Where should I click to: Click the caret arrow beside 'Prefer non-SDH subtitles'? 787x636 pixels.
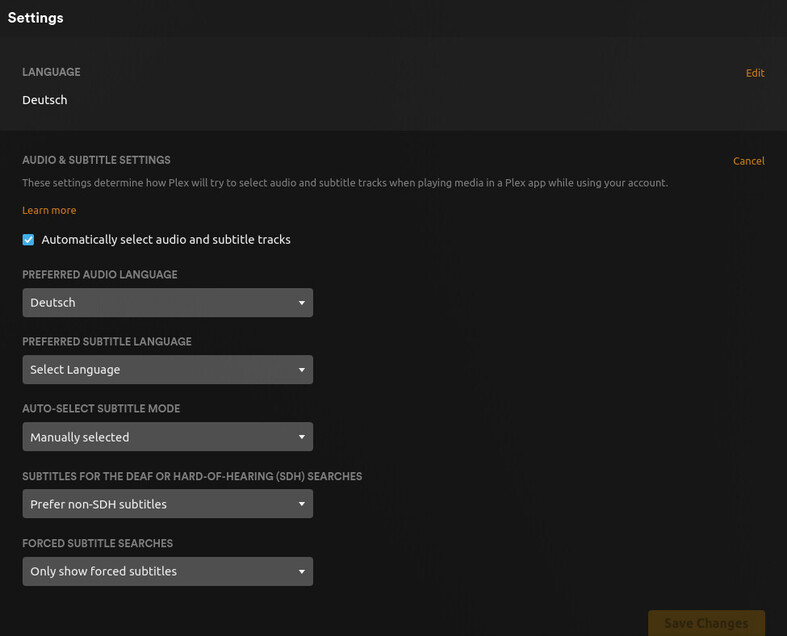(x=301, y=504)
